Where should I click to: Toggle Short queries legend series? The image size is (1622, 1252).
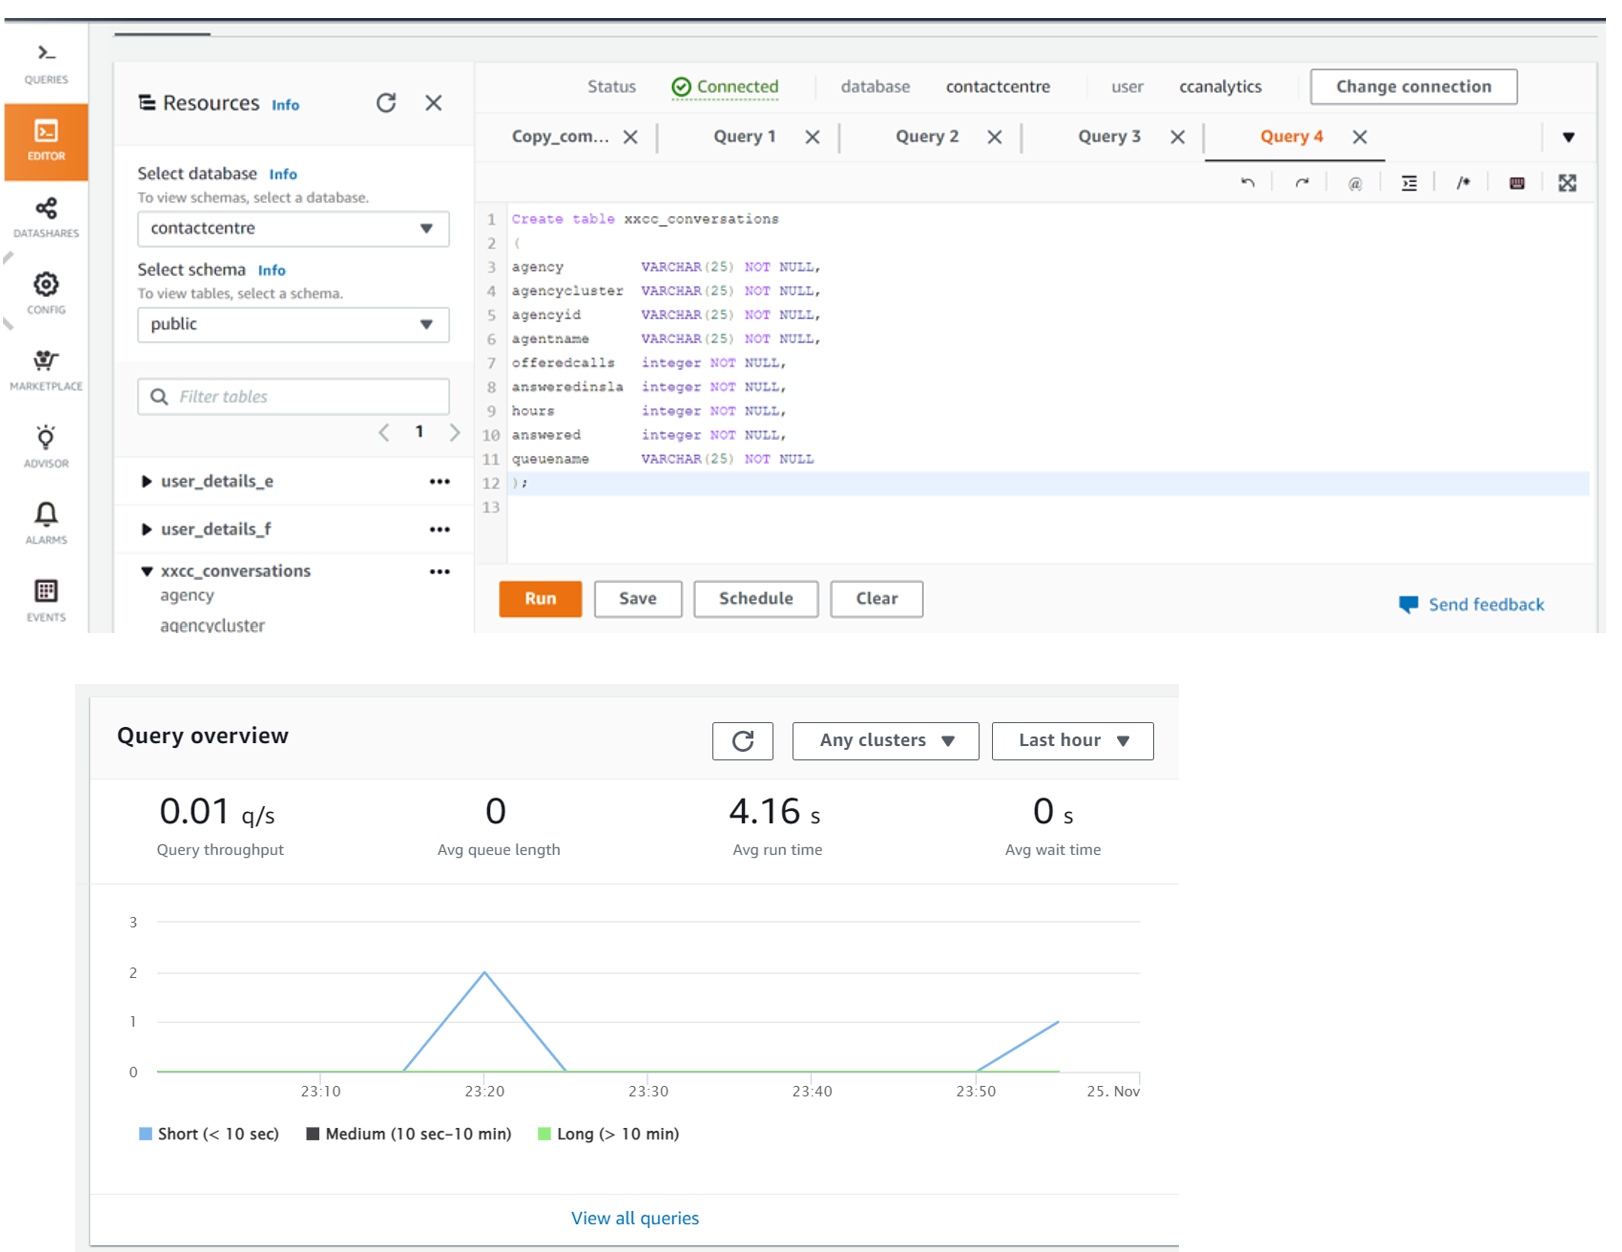coord(208,1134)
